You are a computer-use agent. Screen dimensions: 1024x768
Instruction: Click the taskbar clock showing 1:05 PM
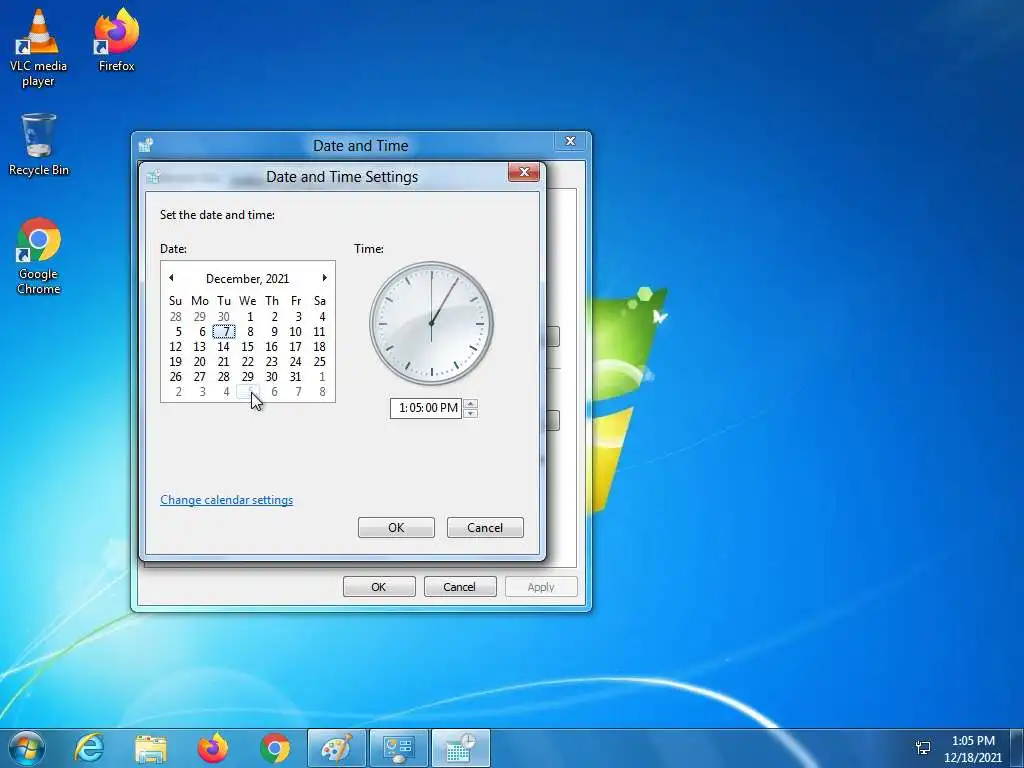972,748
